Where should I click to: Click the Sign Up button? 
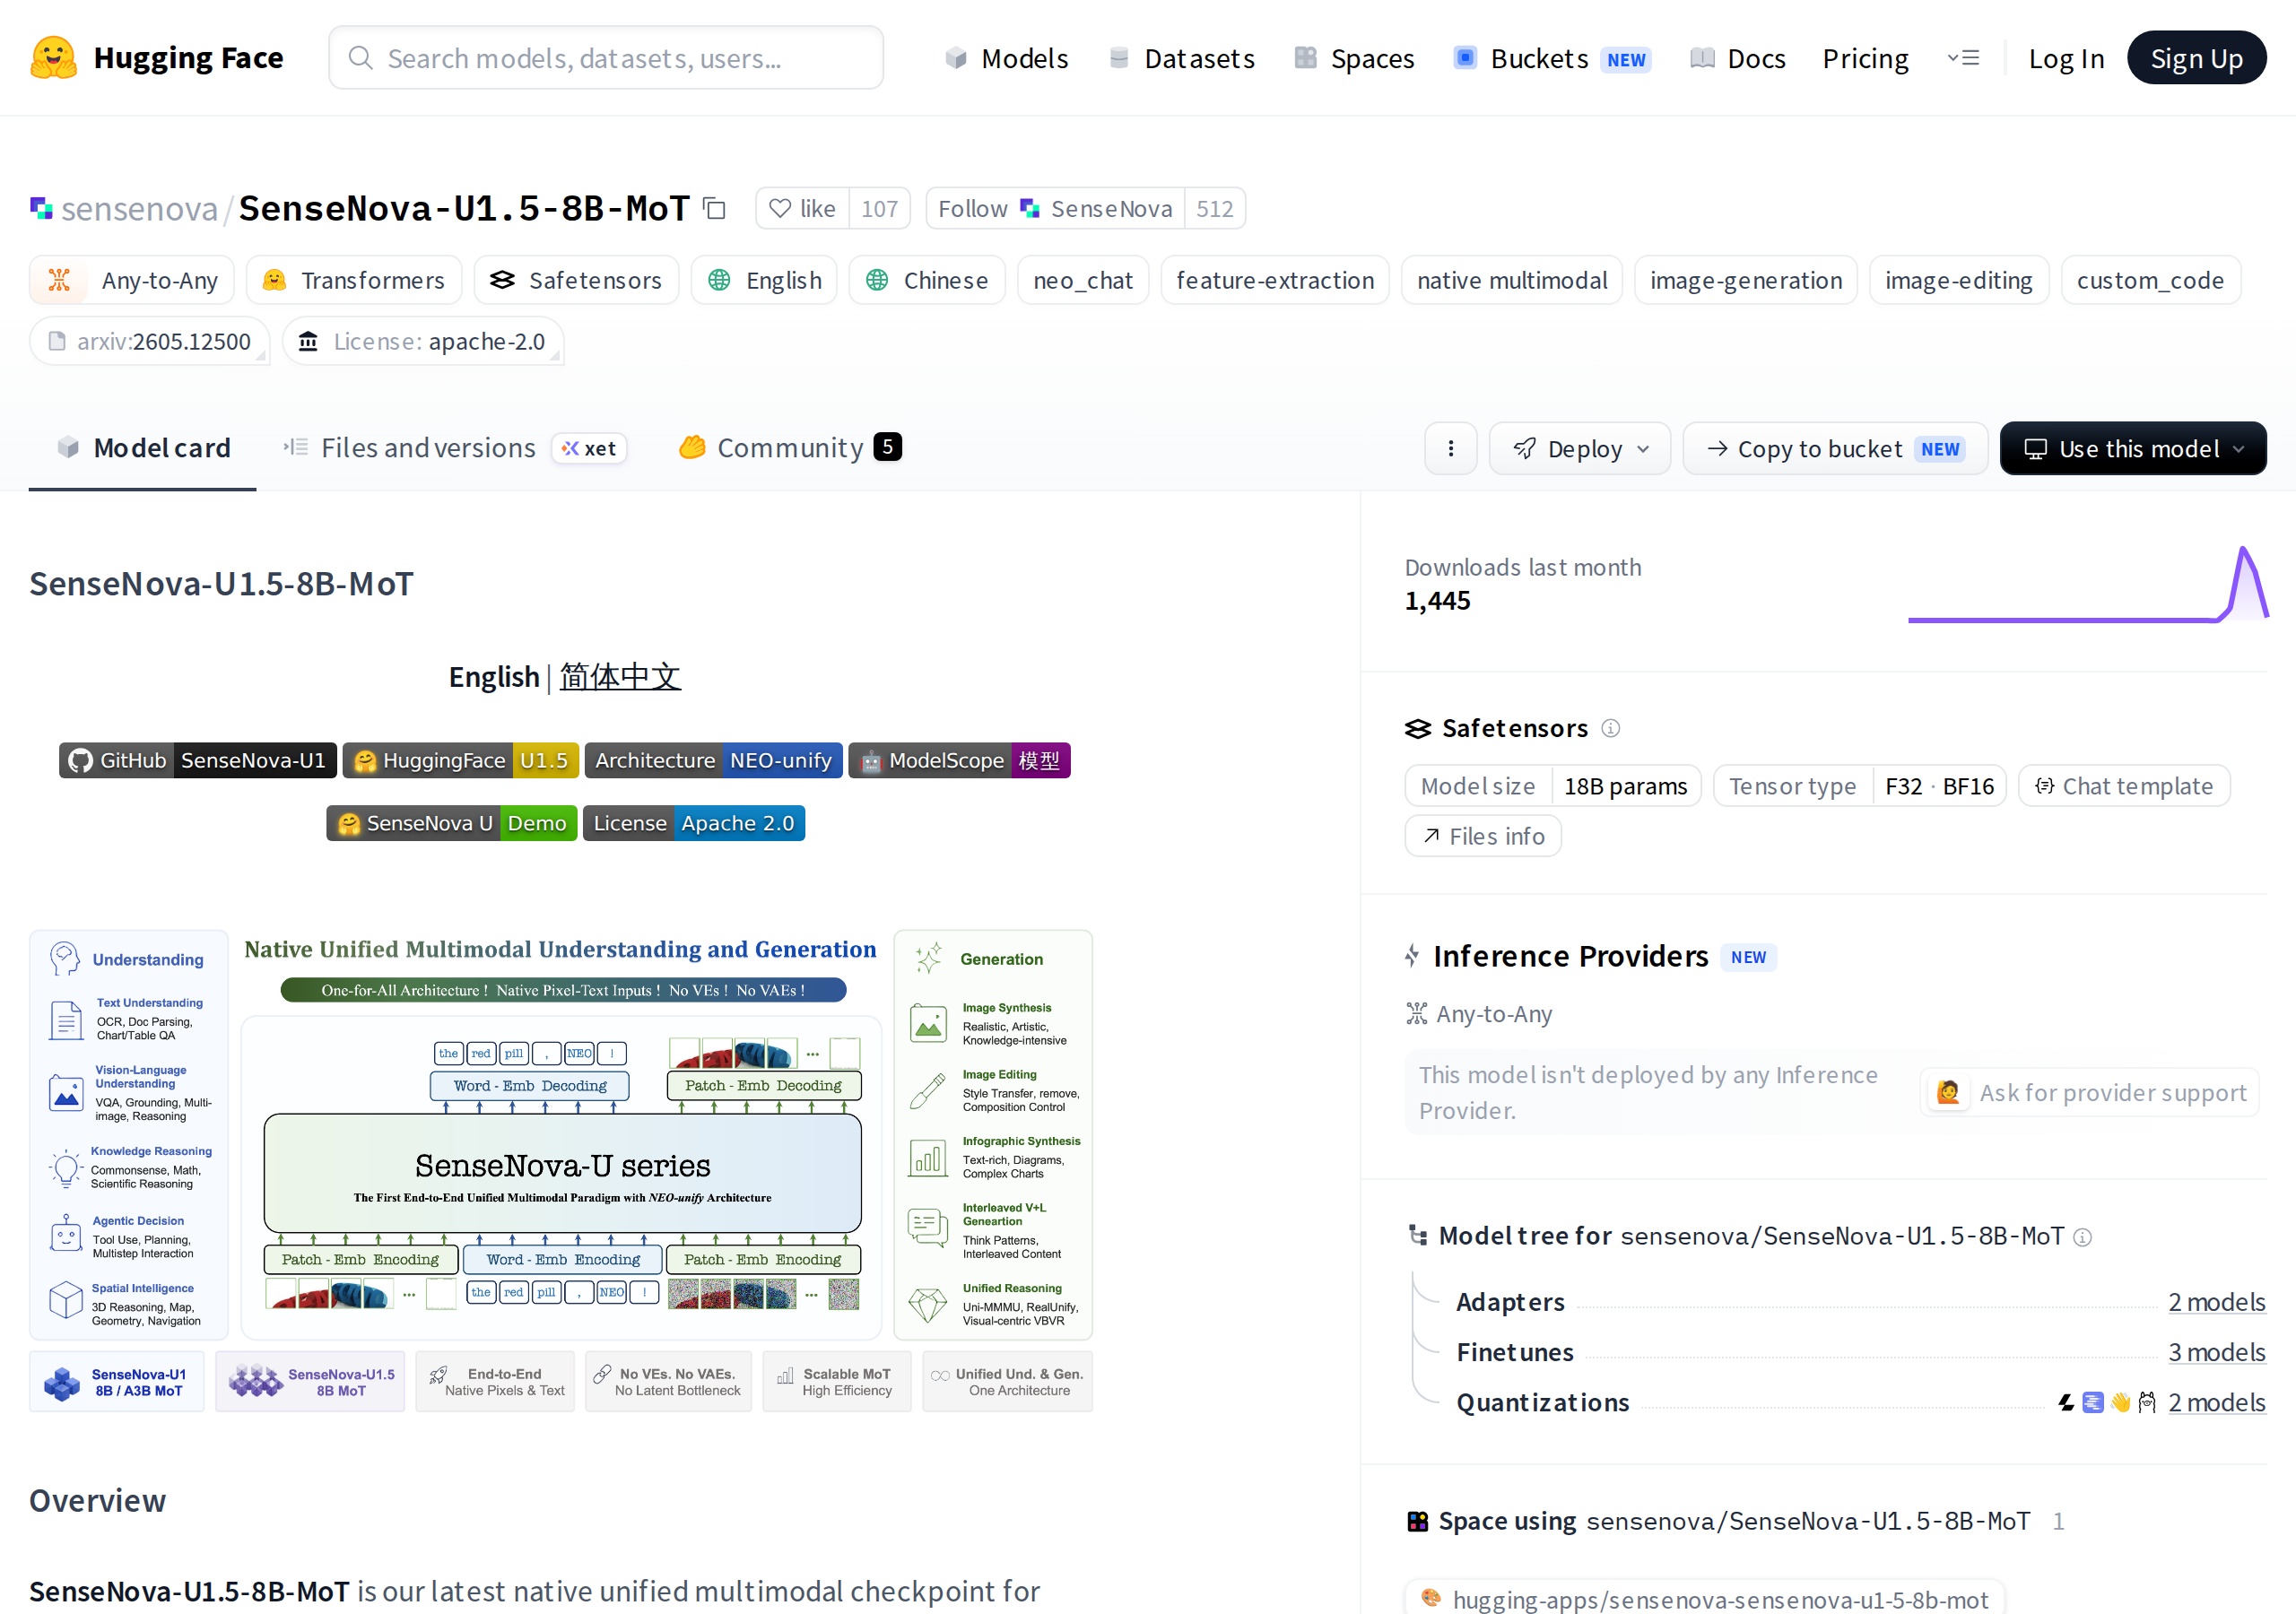coord(2196,58)
